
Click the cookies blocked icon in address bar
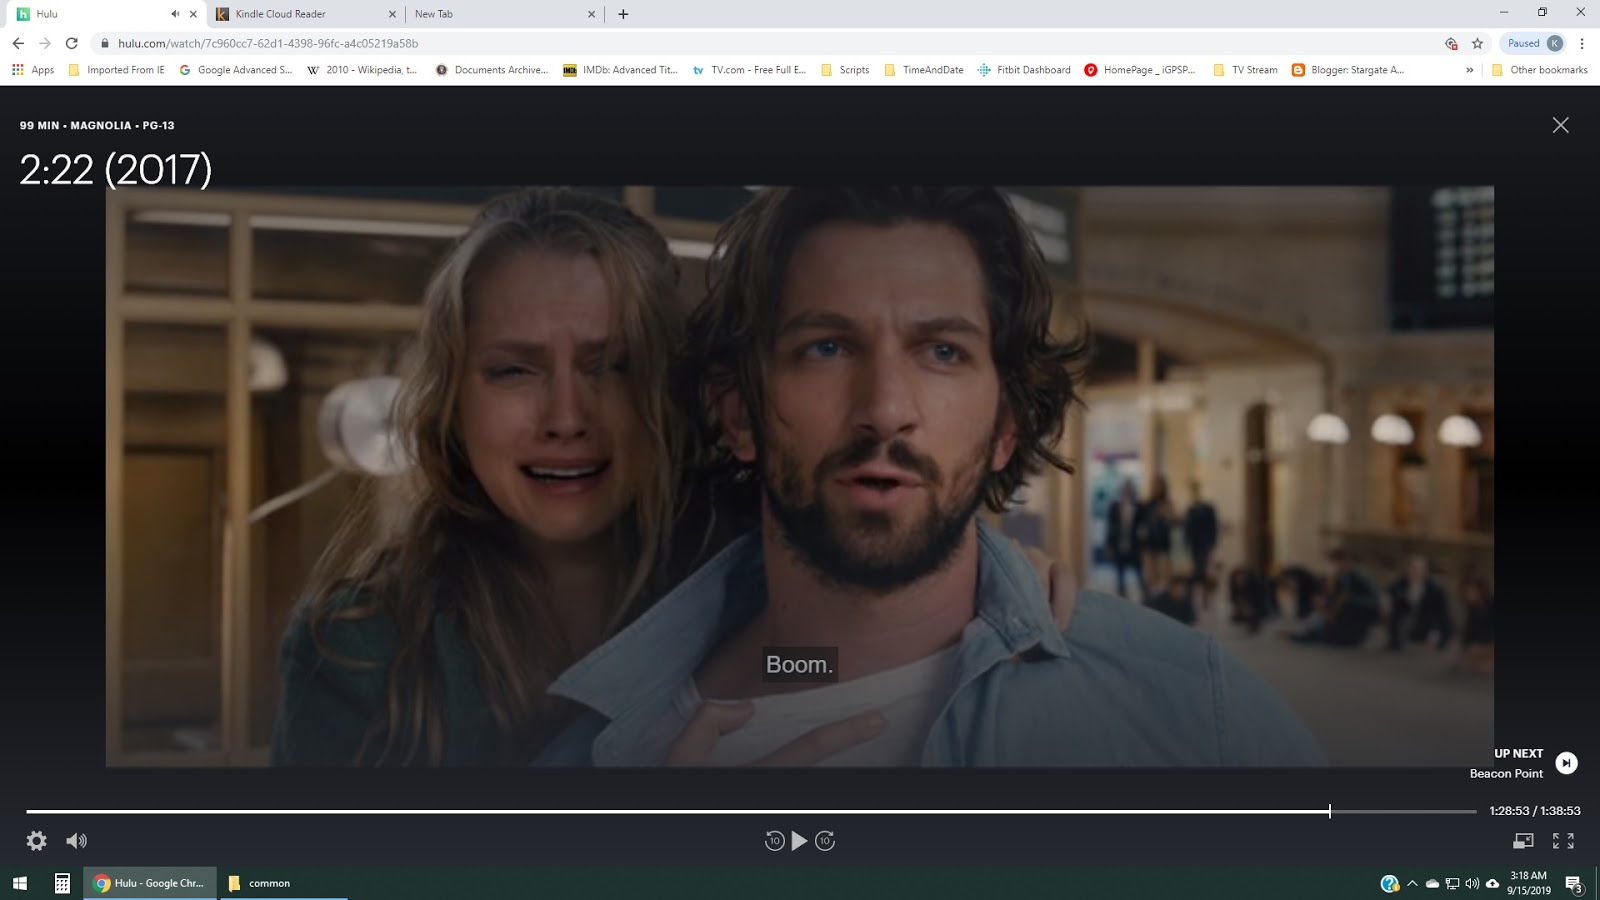(1451, 43)
